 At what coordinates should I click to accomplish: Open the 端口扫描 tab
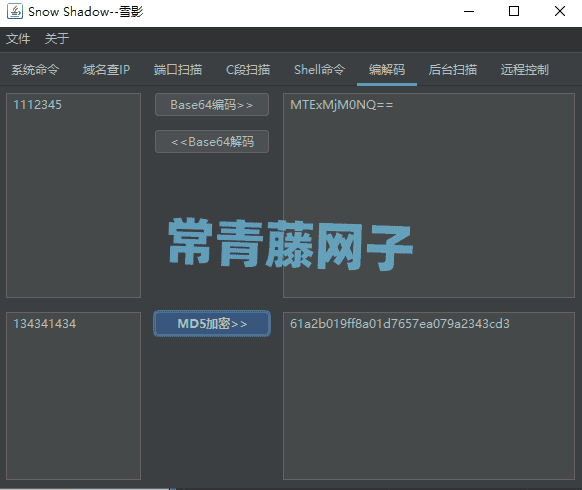click(x=178, y=70)
